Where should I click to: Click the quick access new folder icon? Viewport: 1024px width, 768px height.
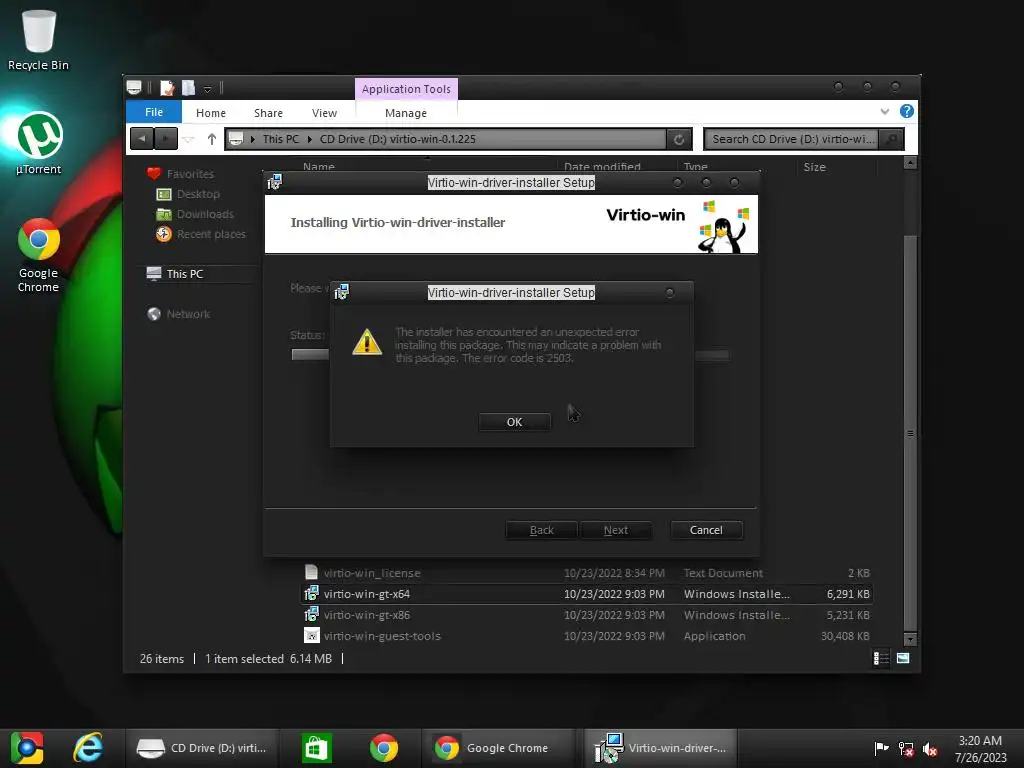[188, 88]
